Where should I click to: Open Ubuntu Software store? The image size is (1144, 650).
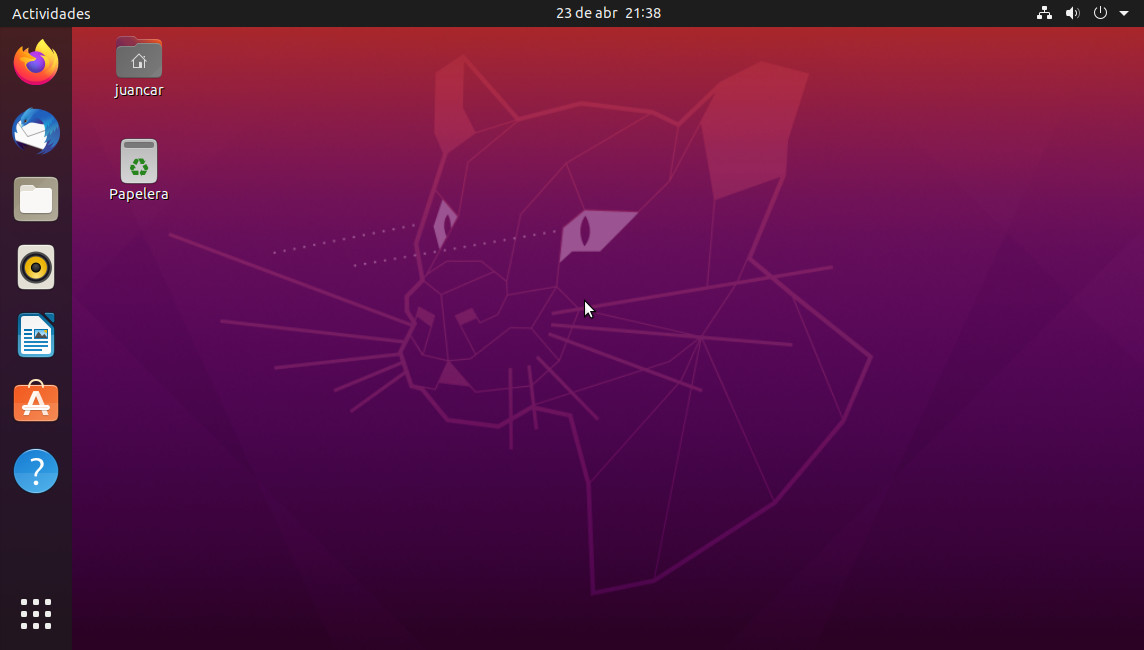pos(36,402)
